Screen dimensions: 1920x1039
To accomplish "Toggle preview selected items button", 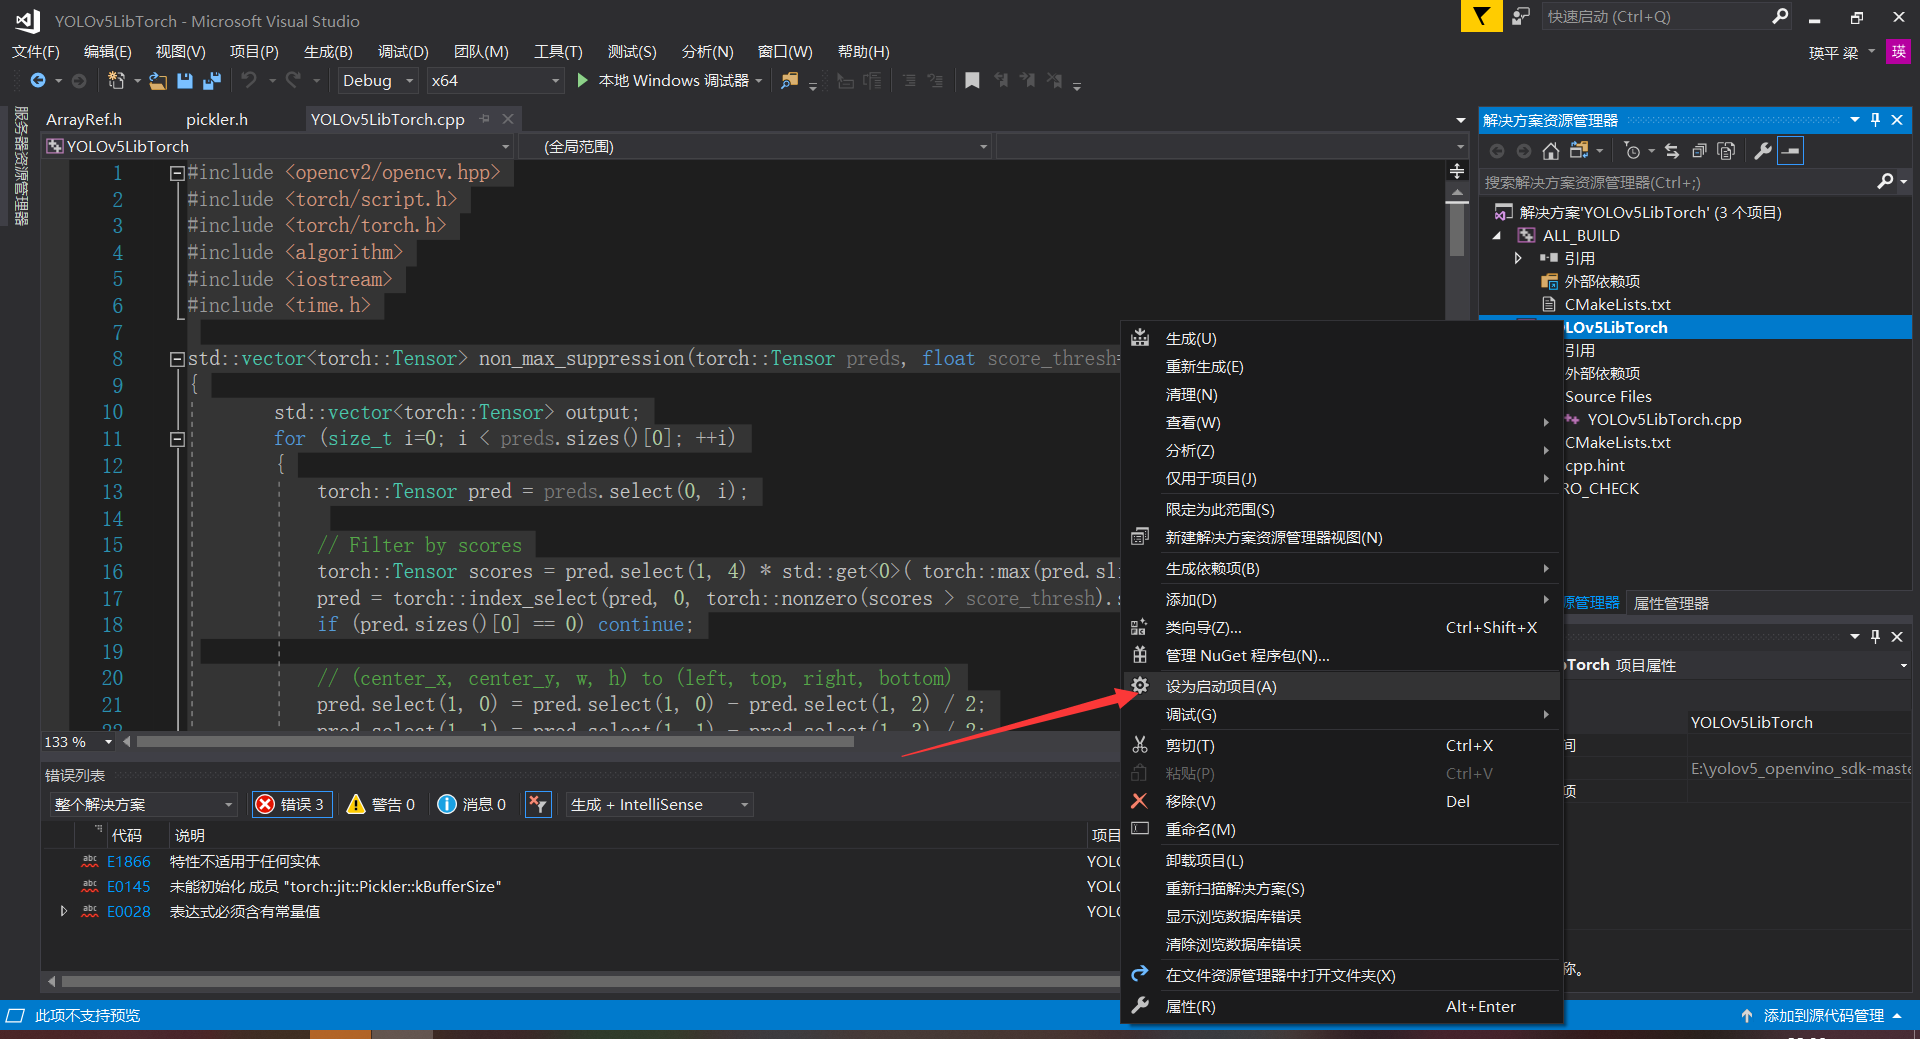I will pos(1791,151).
